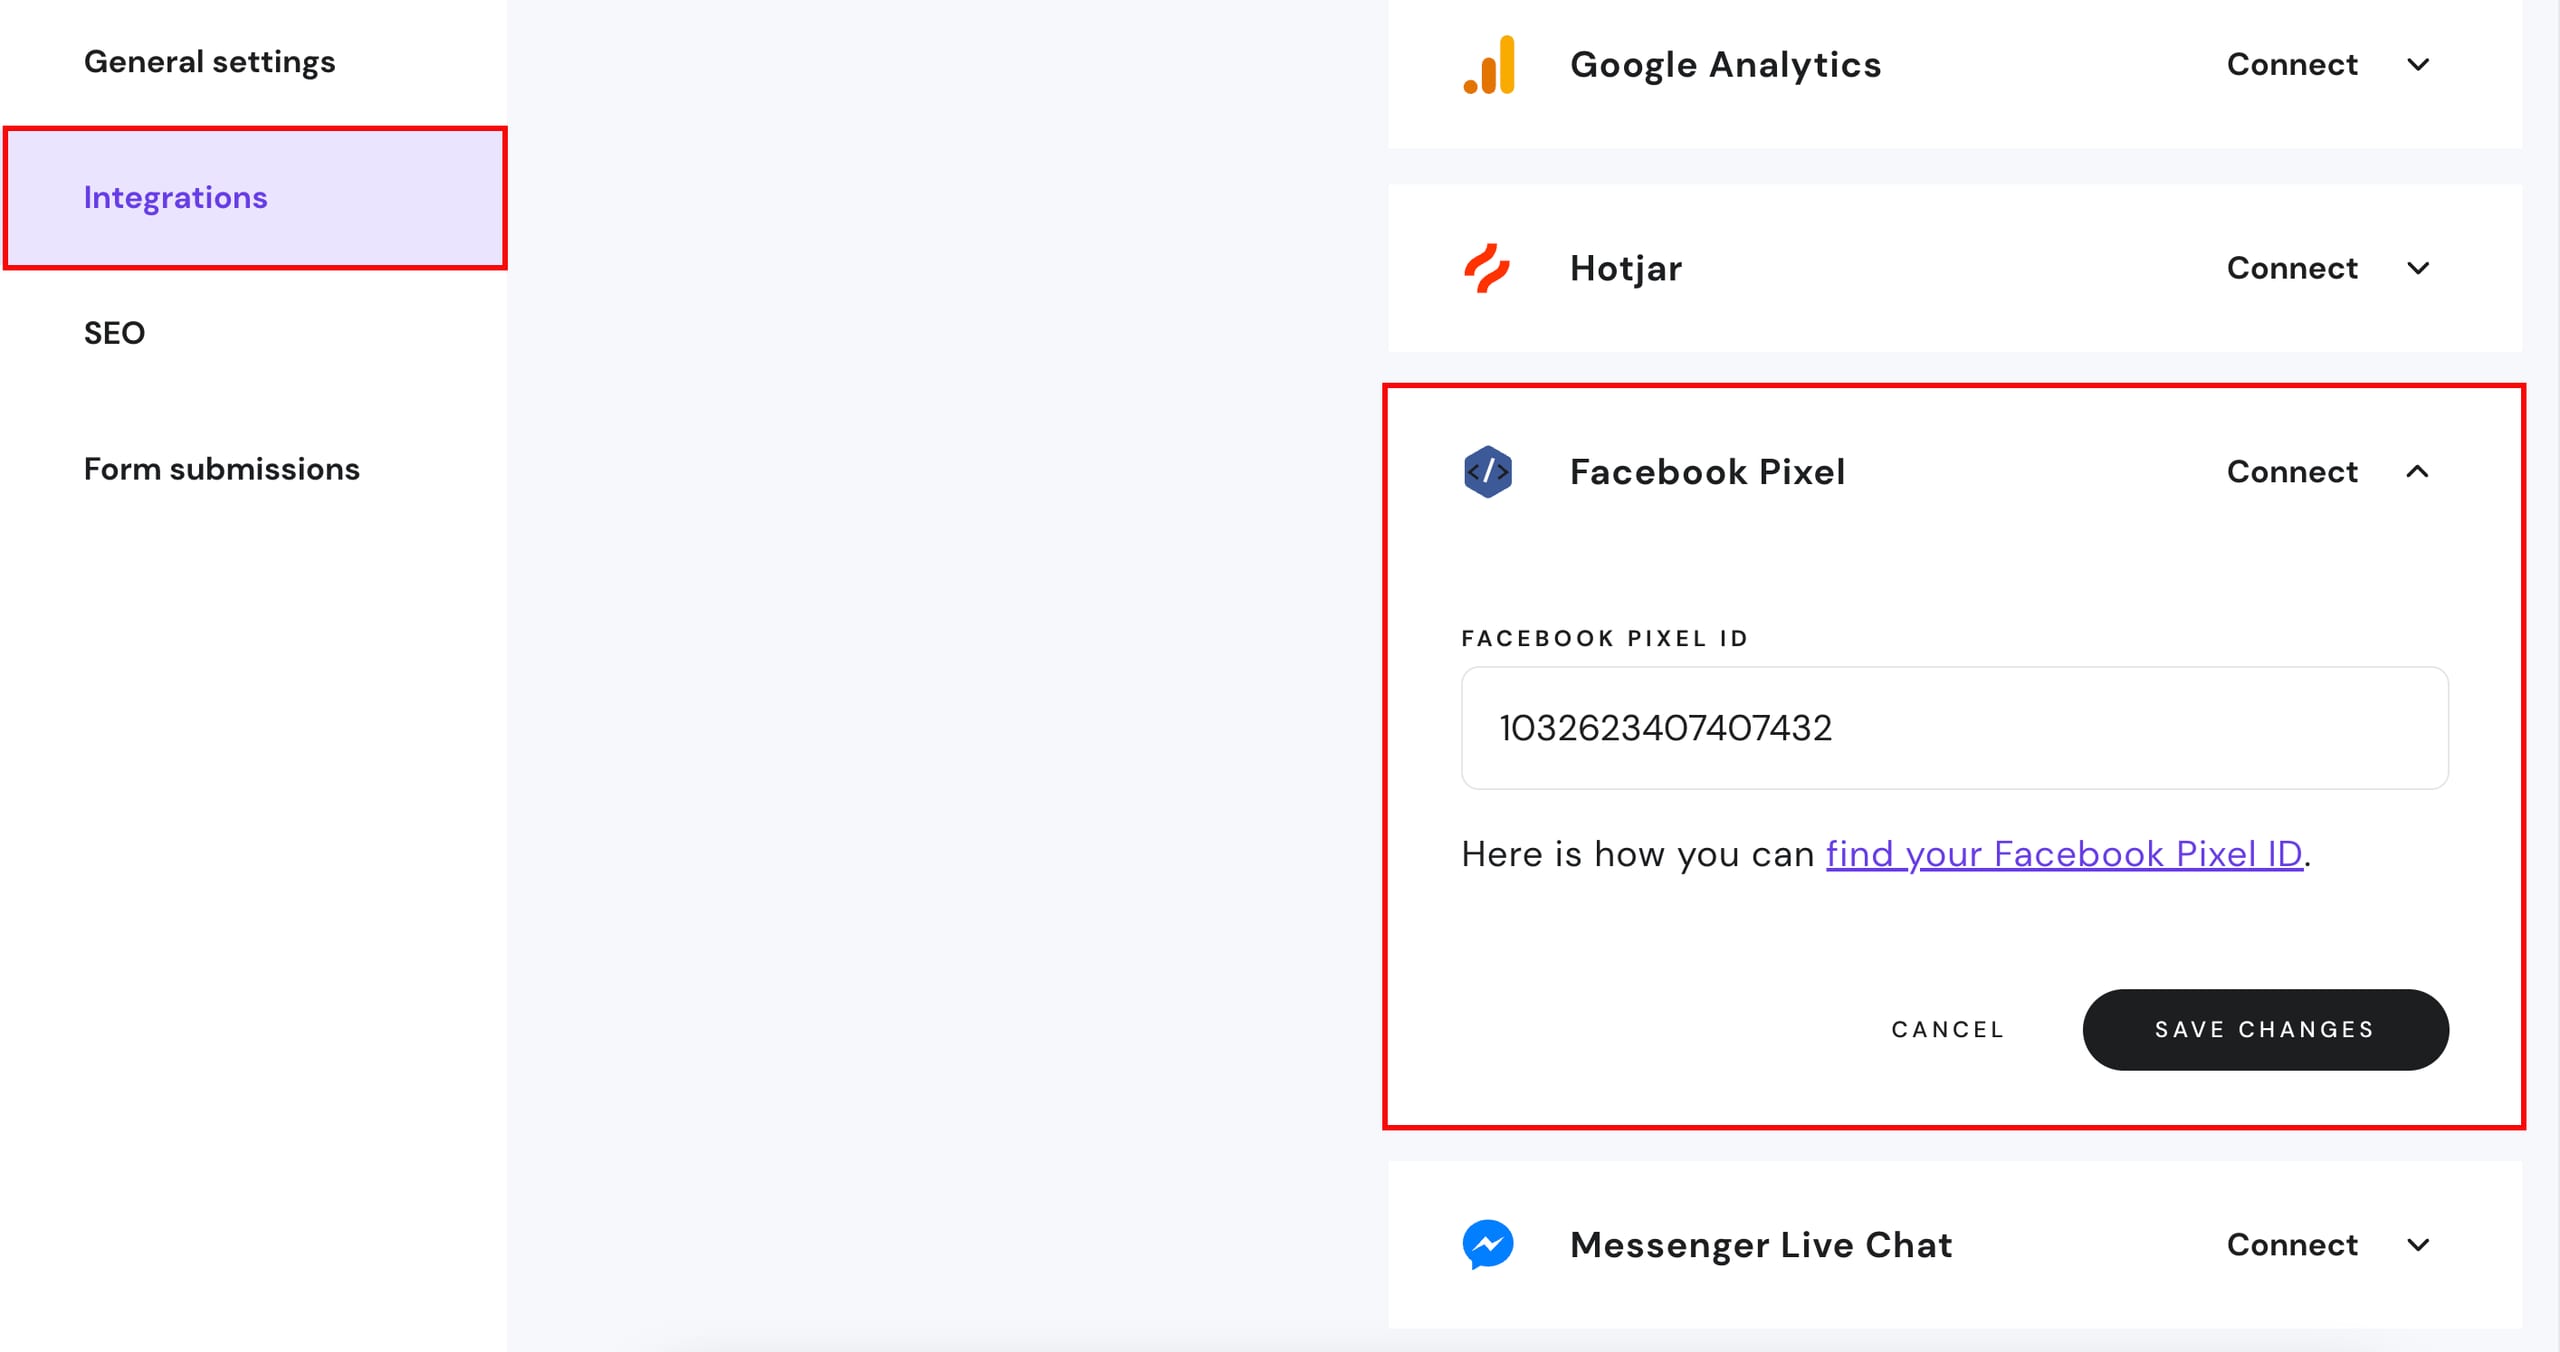2560x1352 pixels.
Task: Click the Google Analytics bar-chart icon
Action: click(x=1489, y=64)
